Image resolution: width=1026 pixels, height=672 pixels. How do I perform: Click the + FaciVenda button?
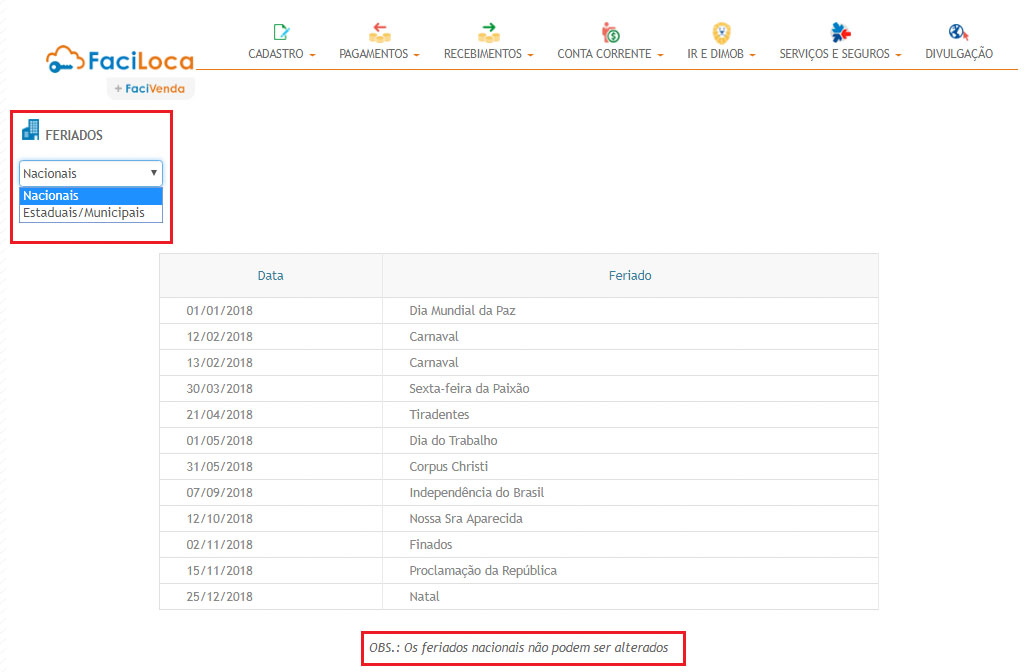click(x=151, y=89)
